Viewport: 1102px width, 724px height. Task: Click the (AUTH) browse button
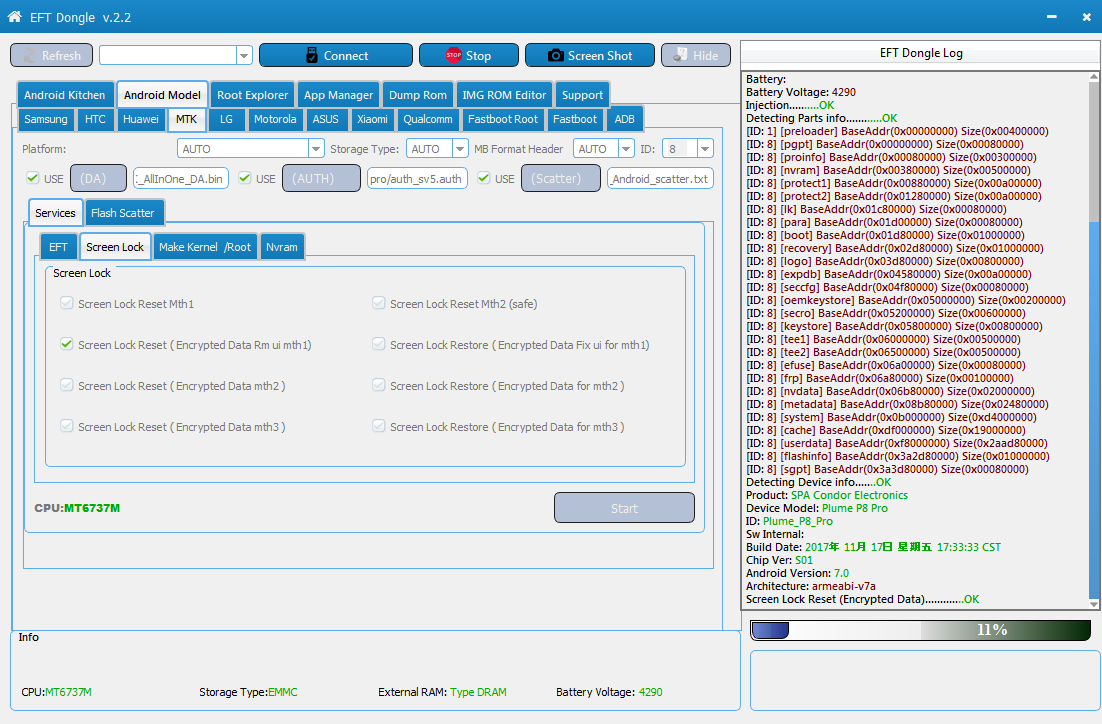click(321, 178)
